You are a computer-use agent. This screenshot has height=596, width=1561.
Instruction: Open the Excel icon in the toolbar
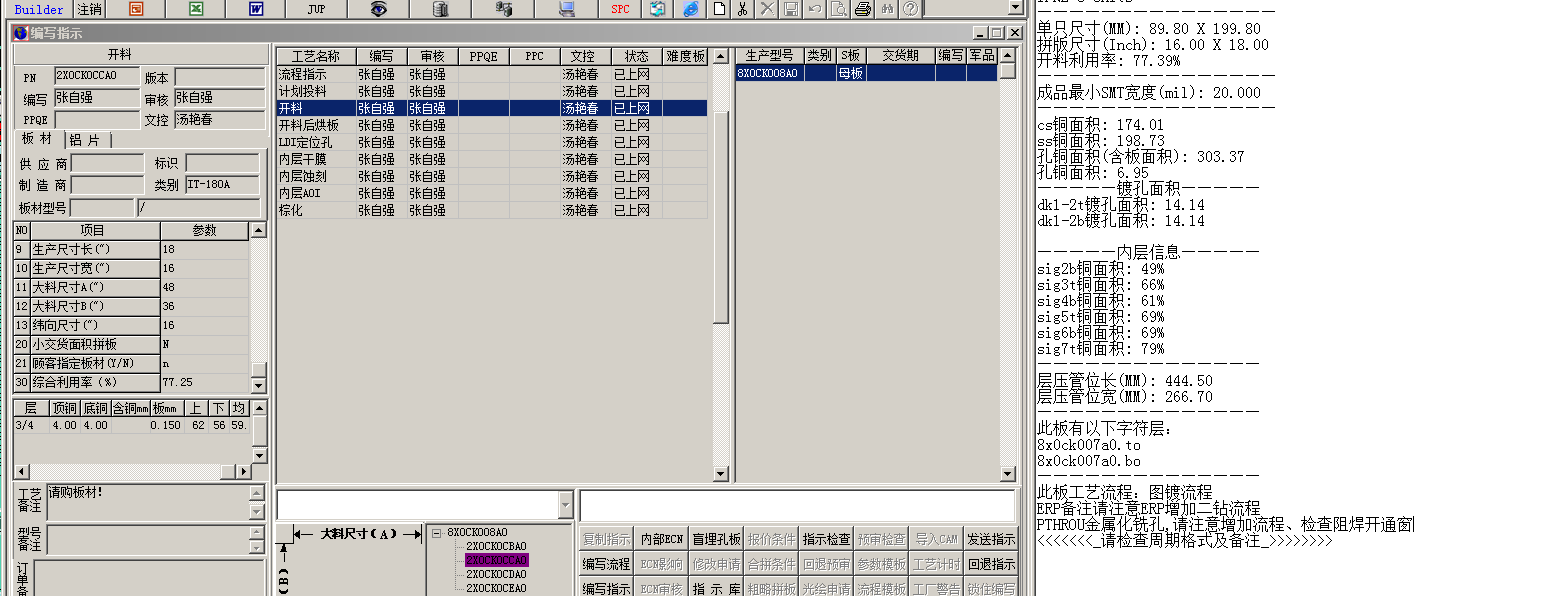pyautogui.click(x=197, y=9)
